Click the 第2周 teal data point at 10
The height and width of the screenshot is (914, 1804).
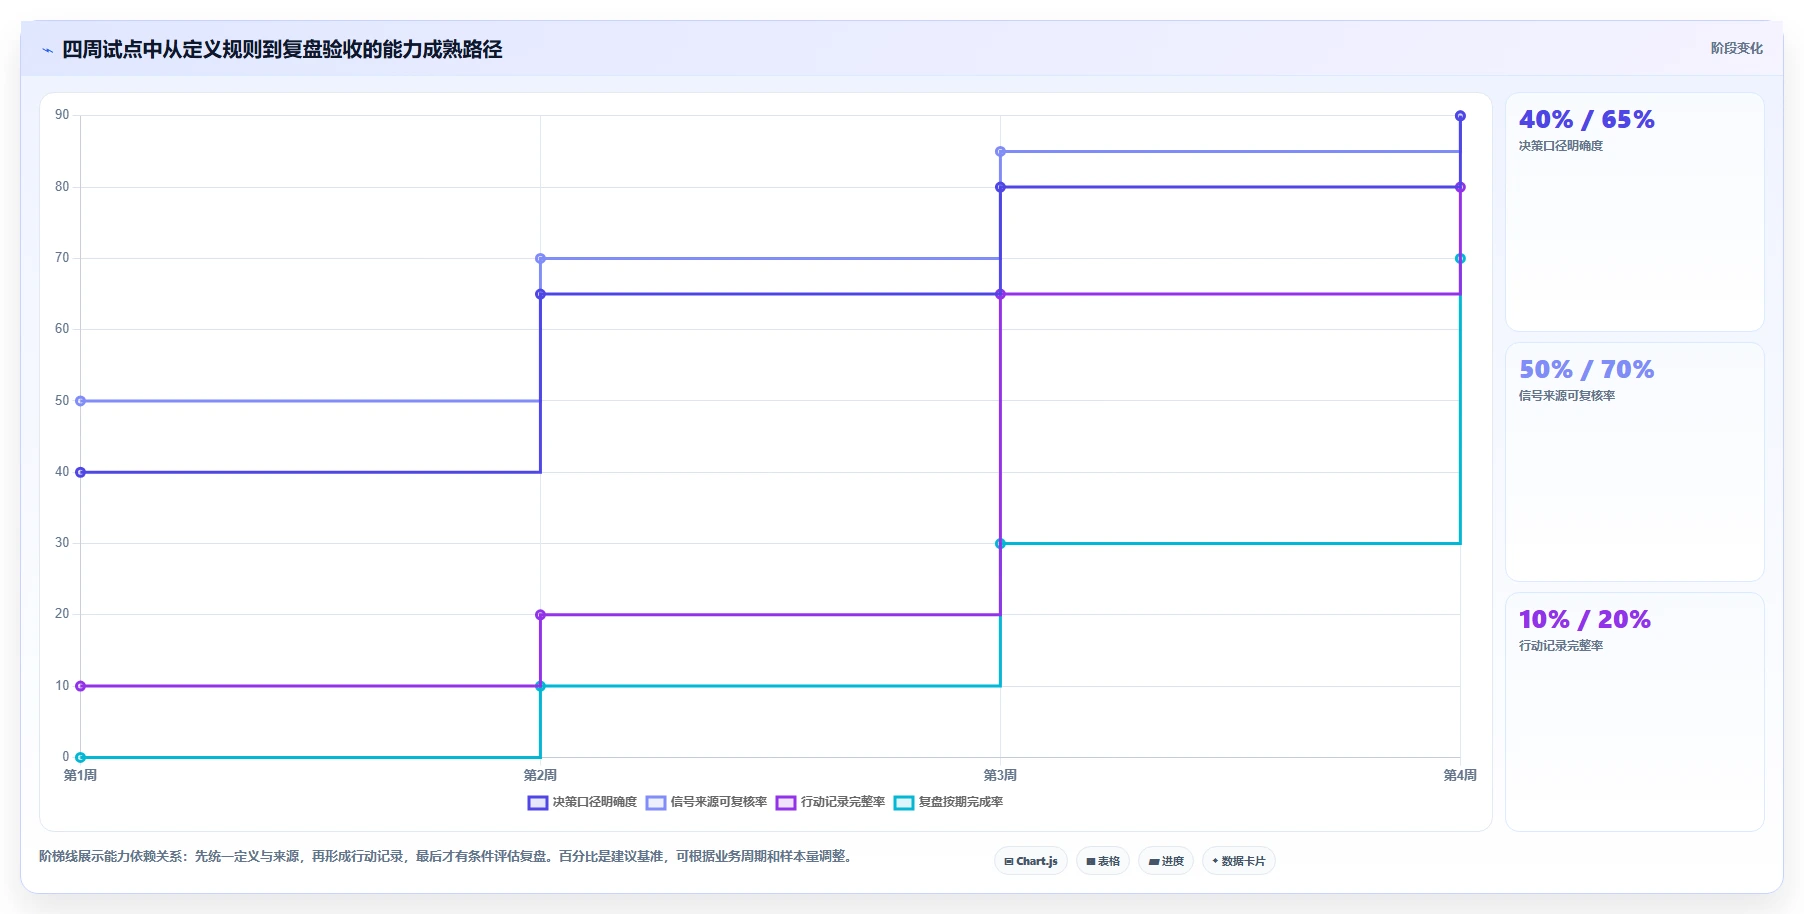pos(540,686)
